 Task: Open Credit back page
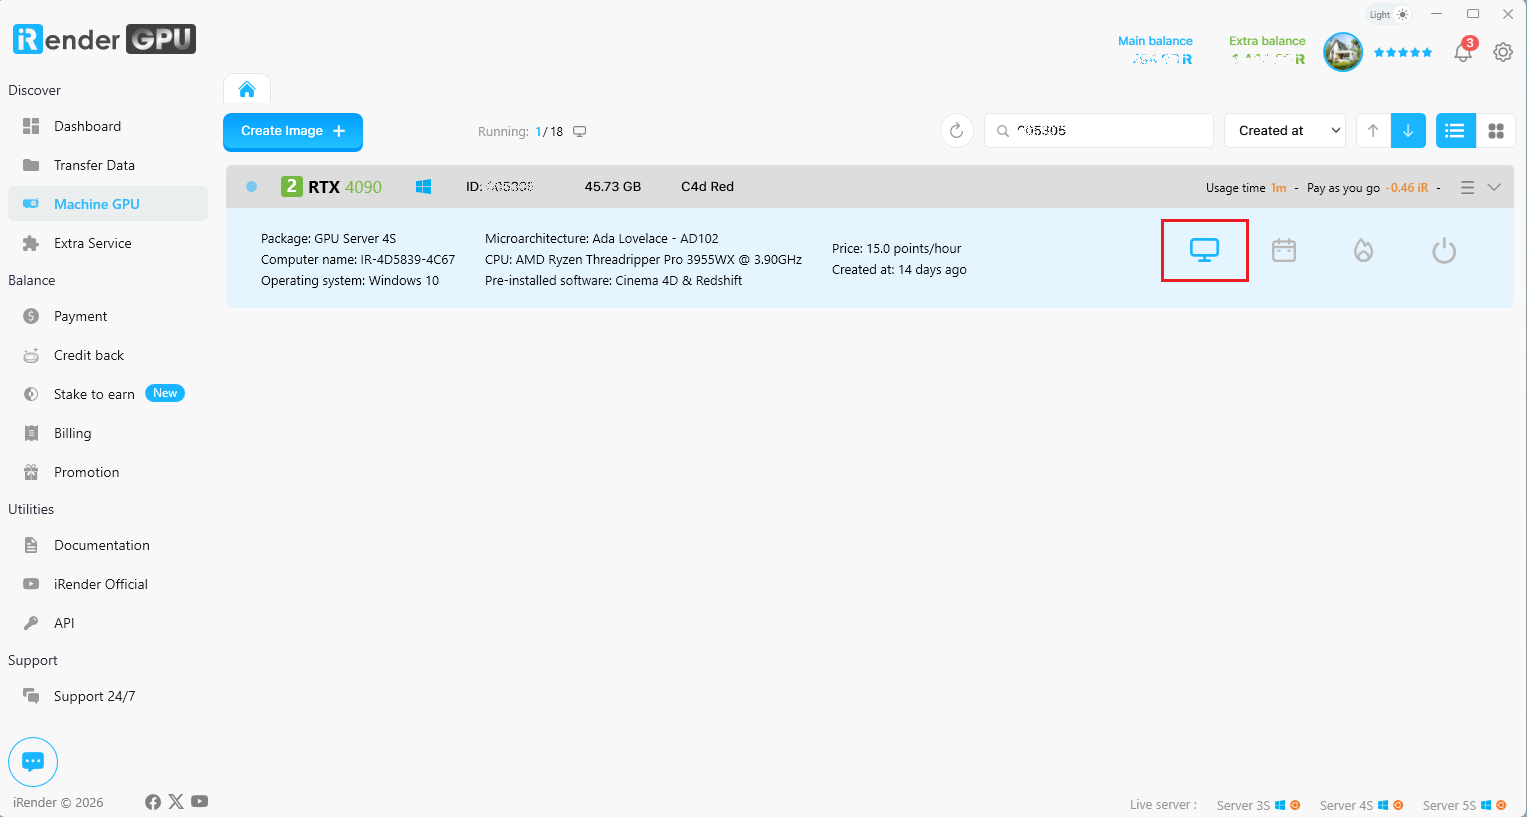[108, 355]
